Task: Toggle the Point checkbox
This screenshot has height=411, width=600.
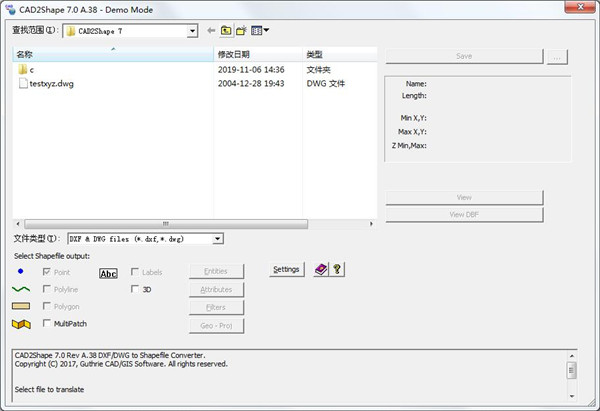Action: (47, 272)
